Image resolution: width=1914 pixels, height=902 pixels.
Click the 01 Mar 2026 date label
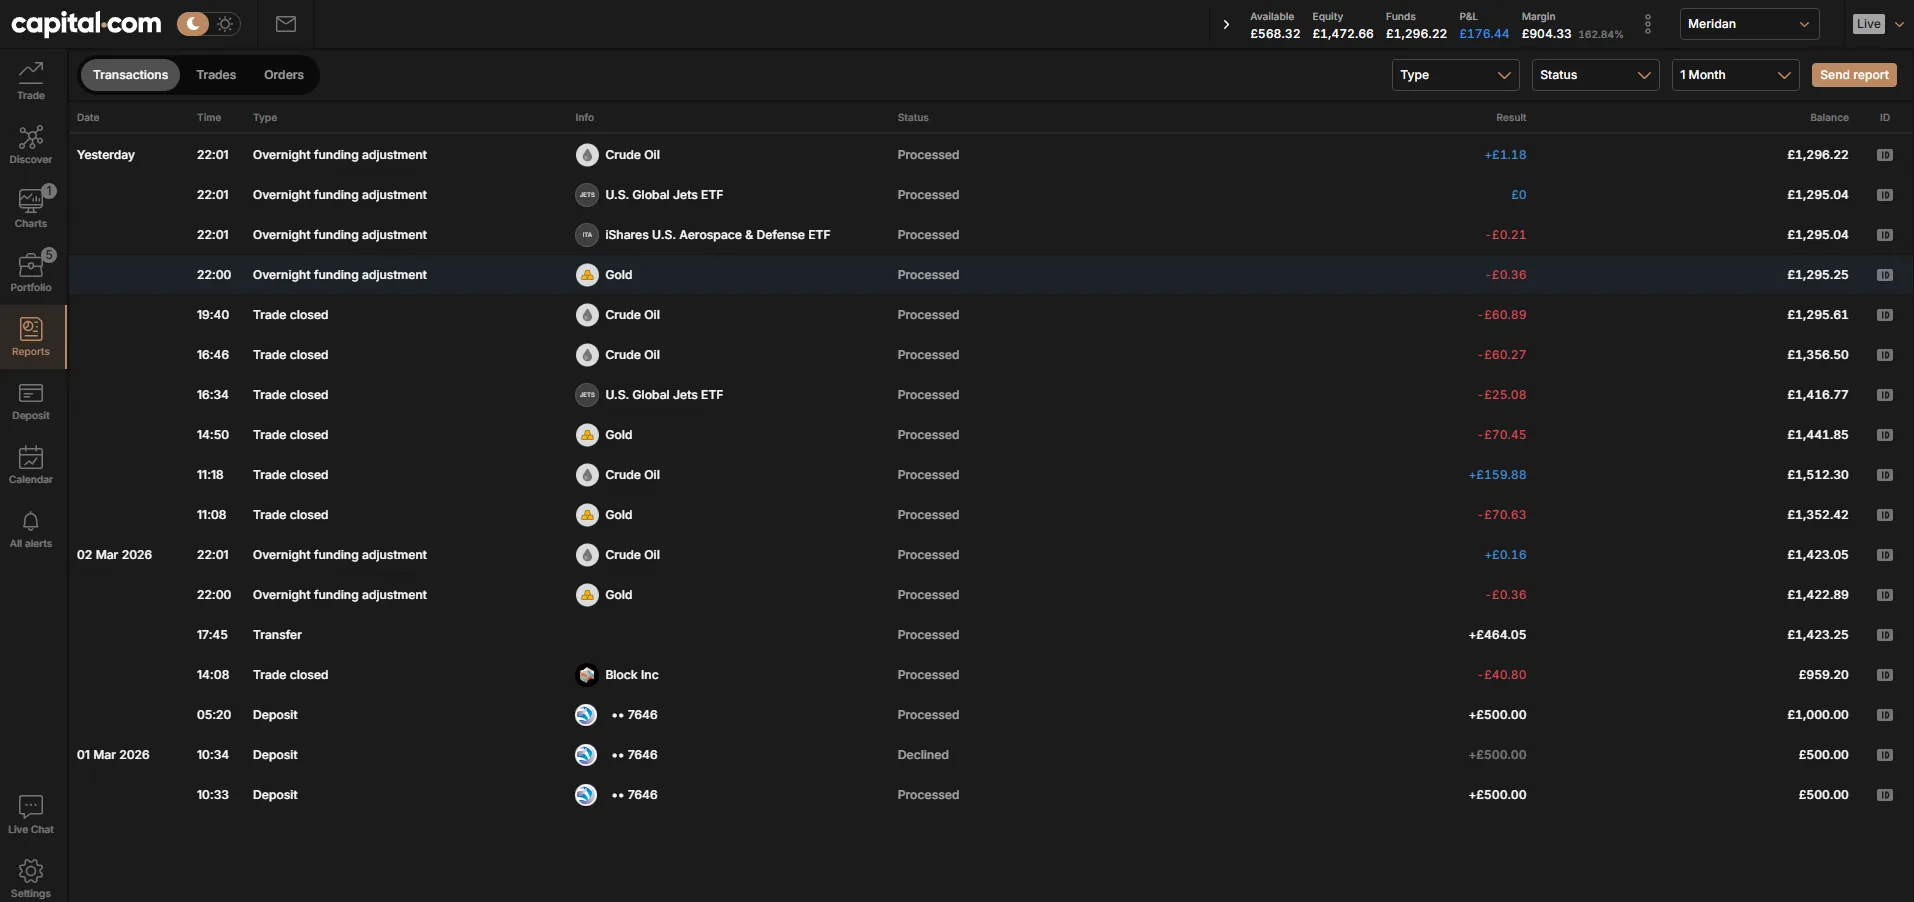(113, 755)
